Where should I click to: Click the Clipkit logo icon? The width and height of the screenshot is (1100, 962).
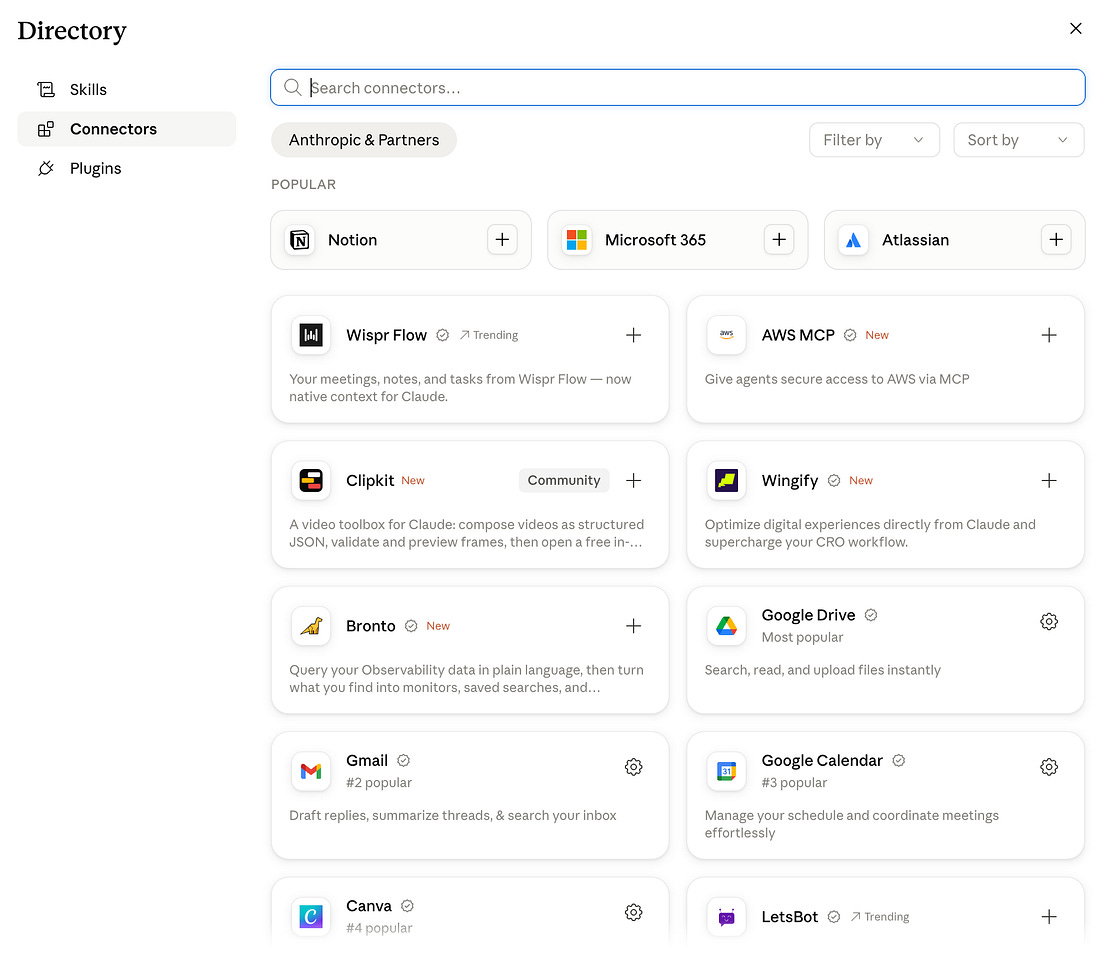(311, 481)
